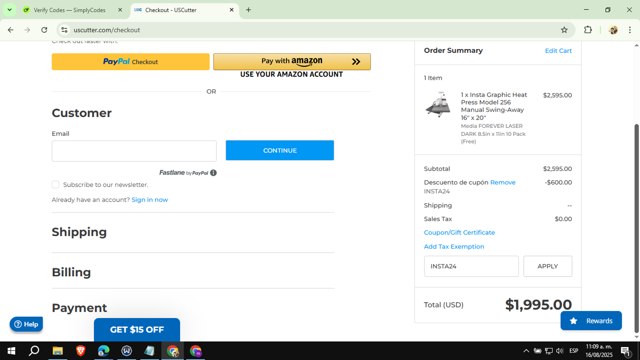Open Edit Cart link
Screen dimensions: 640x360
click(558, 51)
